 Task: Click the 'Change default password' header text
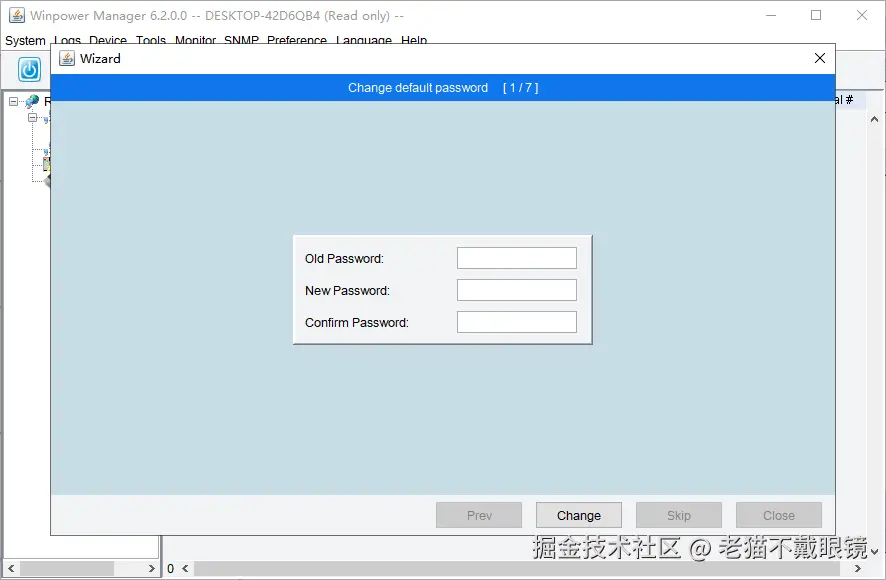[x=418, y=88]
